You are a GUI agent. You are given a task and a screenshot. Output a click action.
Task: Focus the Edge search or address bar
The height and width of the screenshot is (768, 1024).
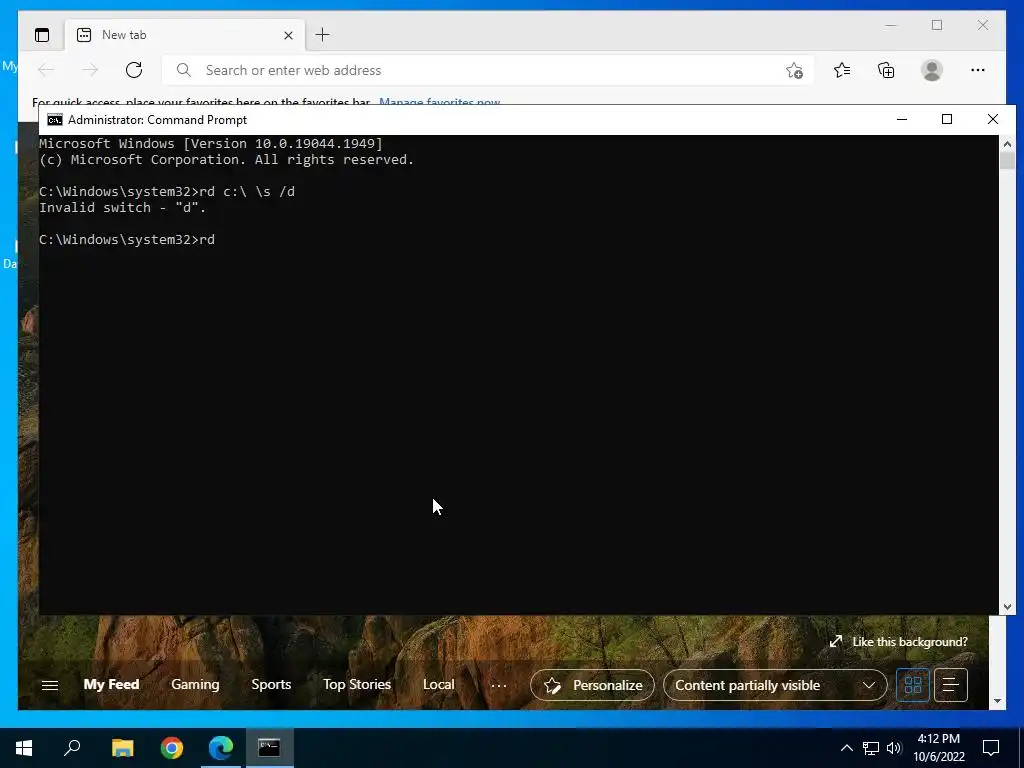(487, 70)
